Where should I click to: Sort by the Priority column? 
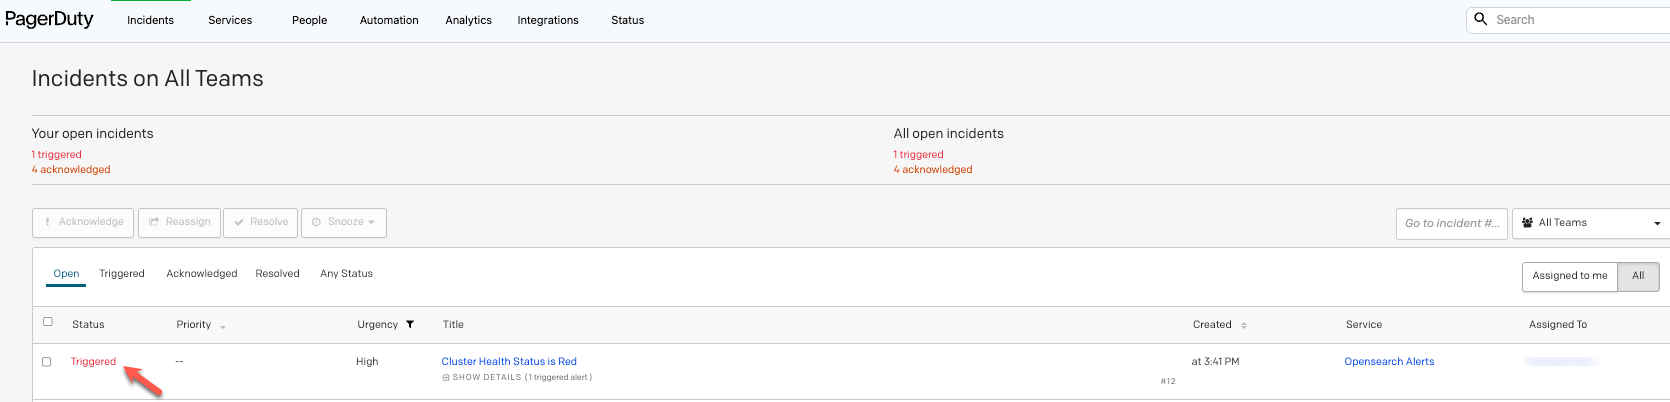tap(201, 325)
